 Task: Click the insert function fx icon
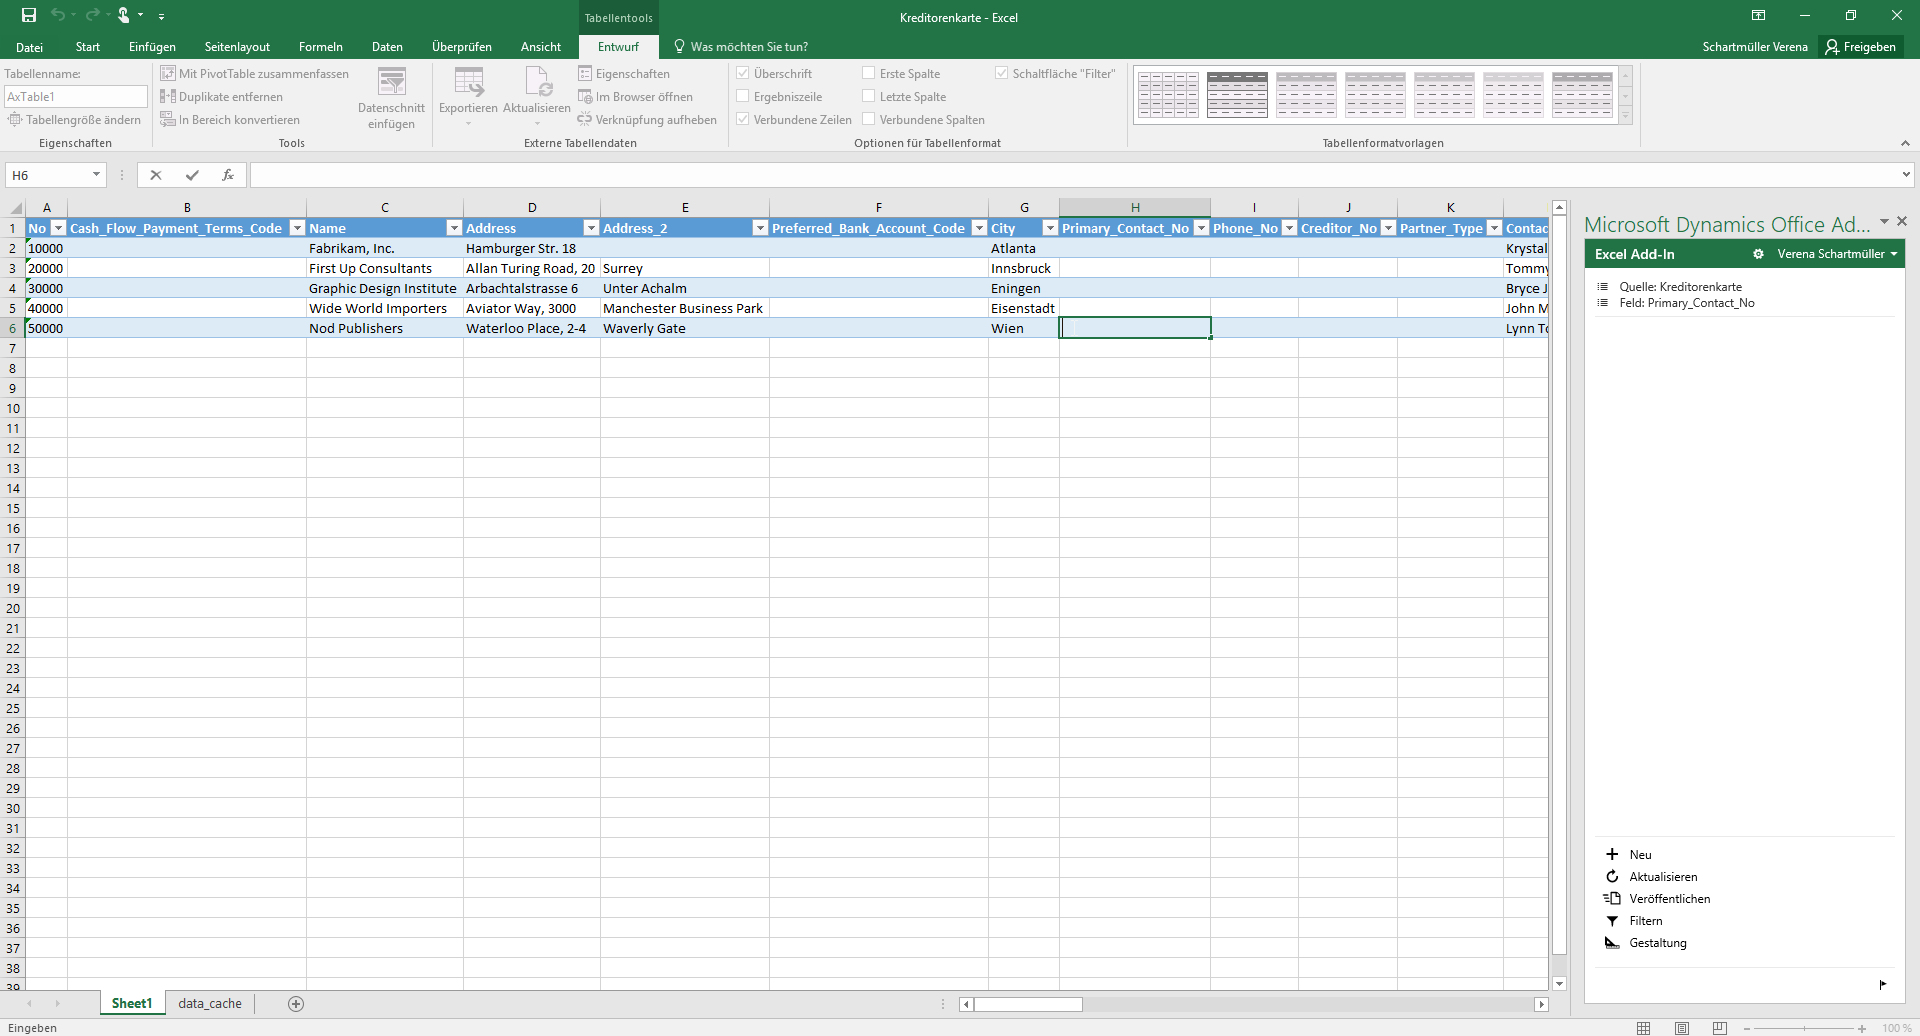coord(228,175)
